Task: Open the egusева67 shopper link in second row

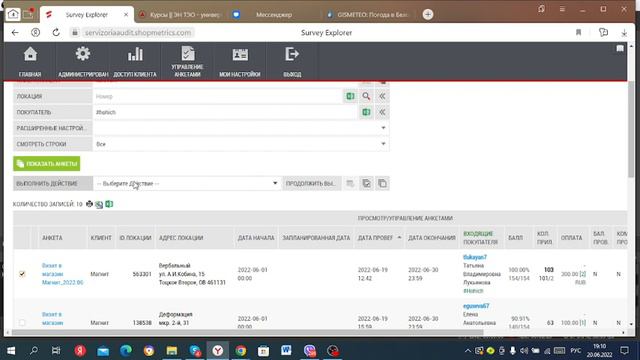Action: point(476,306)
